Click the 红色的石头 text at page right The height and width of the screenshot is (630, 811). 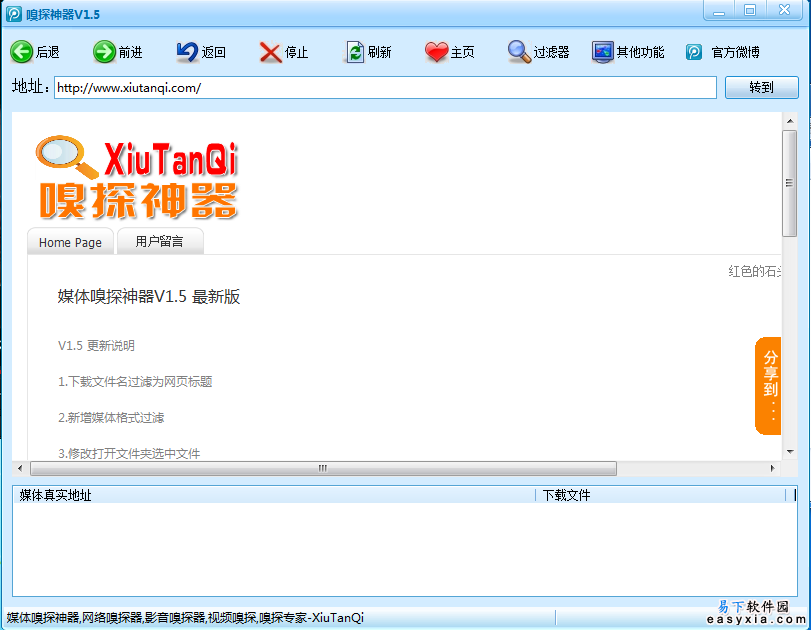point(755,271)
